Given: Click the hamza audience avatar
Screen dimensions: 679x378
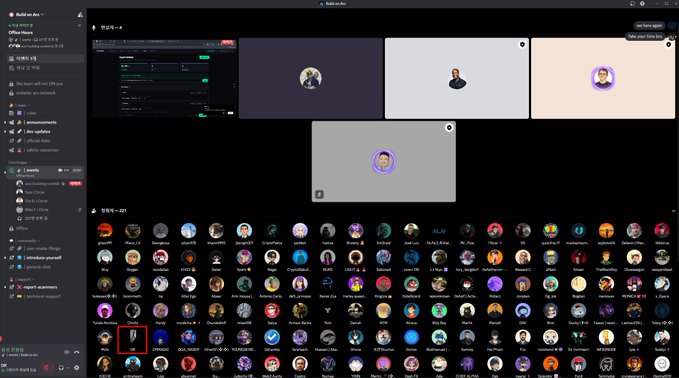Looking at the screenshot, I should click(328, 231).
